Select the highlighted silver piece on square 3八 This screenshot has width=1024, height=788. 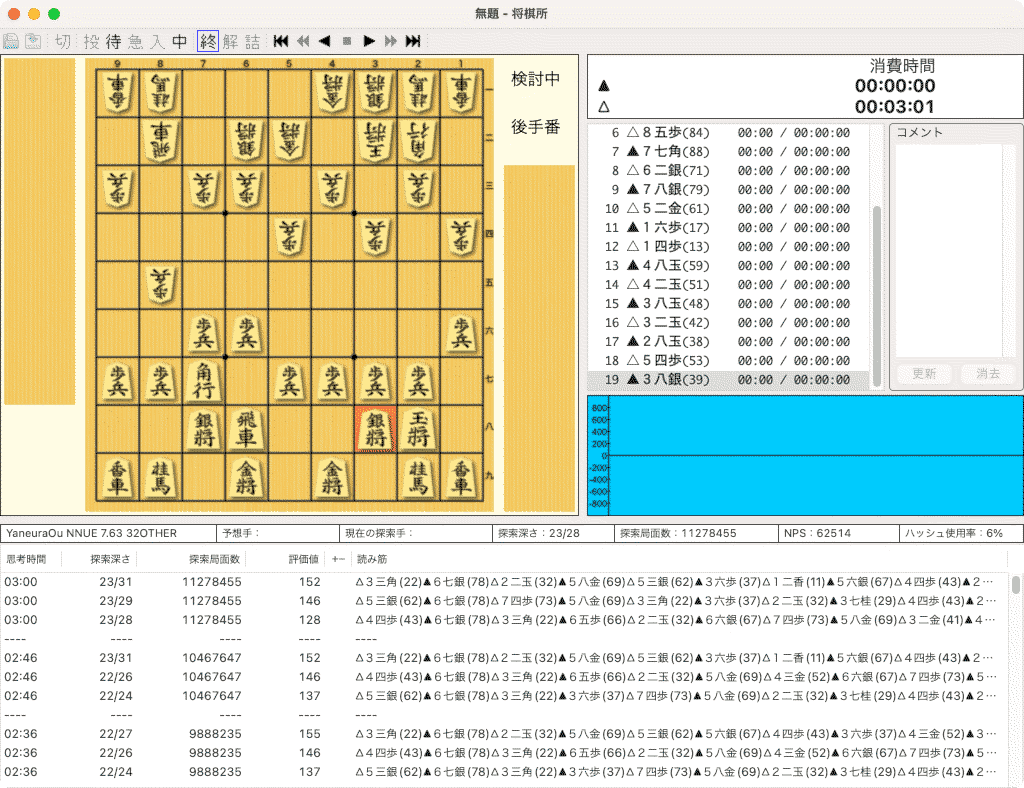tap(376, 429)
